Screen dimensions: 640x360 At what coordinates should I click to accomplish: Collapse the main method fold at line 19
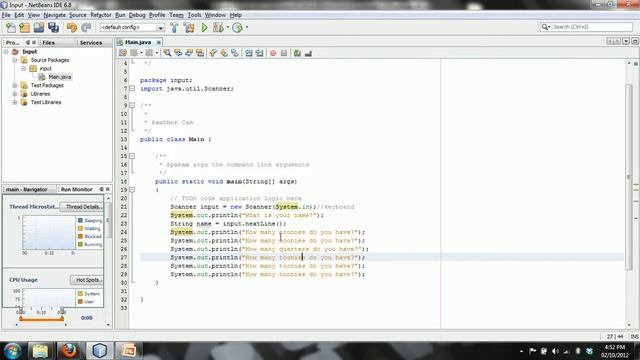[x=132, y=190]
